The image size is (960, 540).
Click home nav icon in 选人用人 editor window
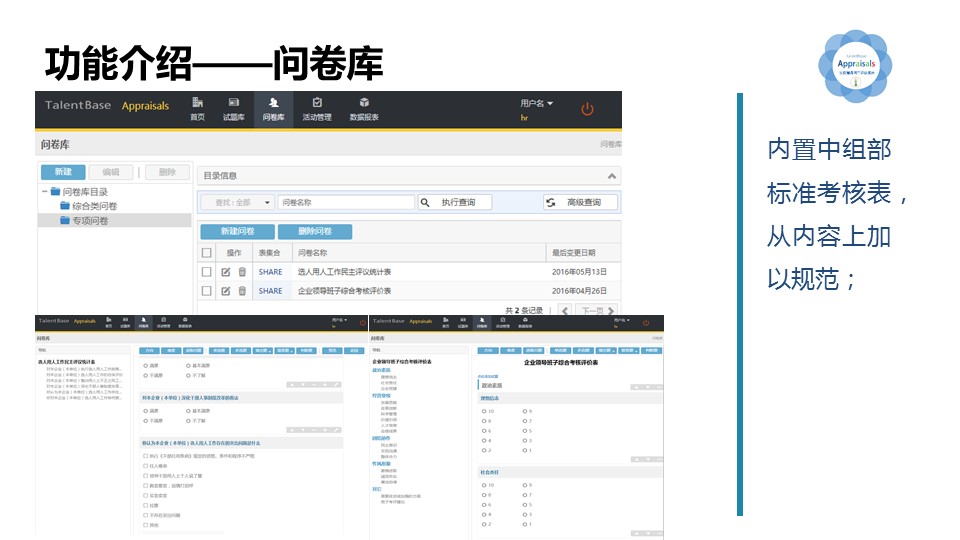coord(109,320)
